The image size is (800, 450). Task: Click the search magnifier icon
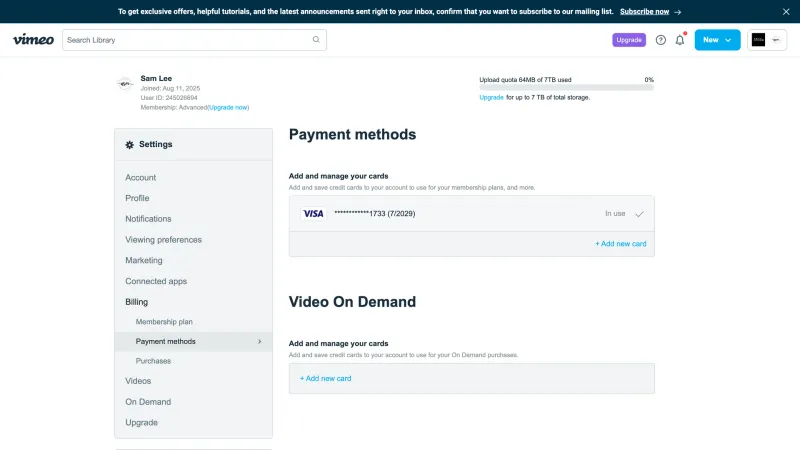[316, 39]
